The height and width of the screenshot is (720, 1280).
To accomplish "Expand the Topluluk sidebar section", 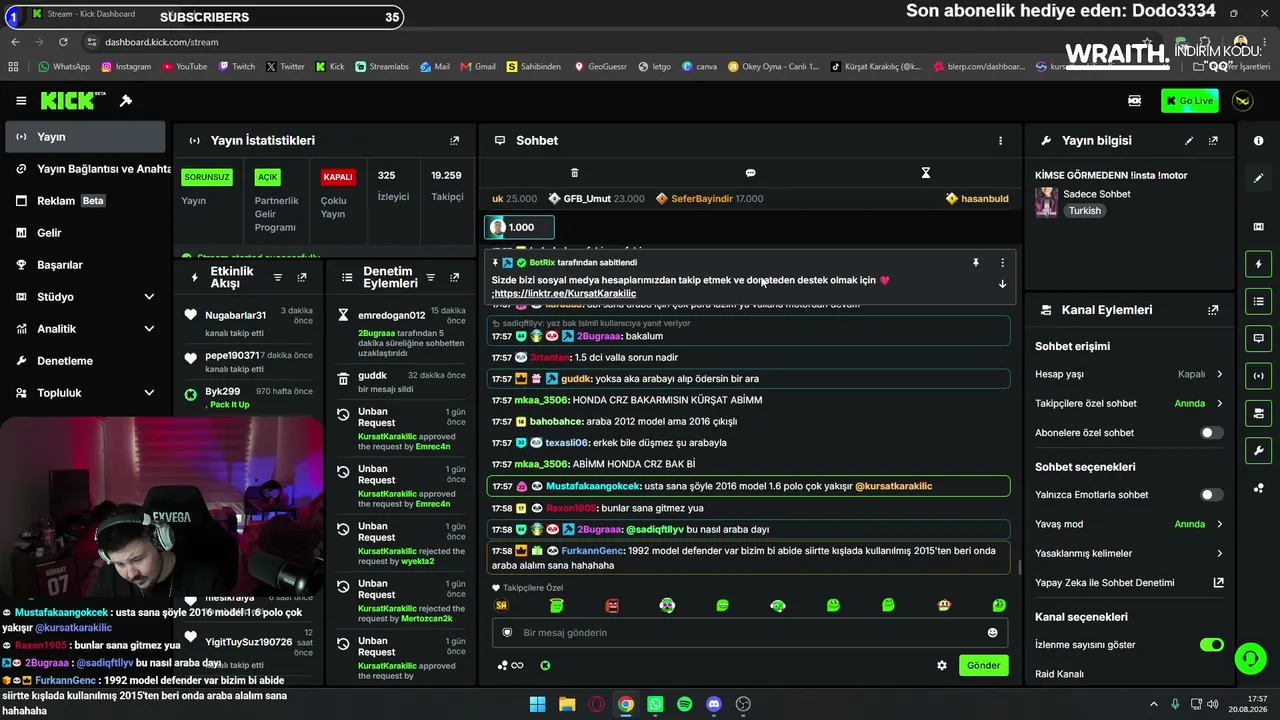I will point(149,393).
